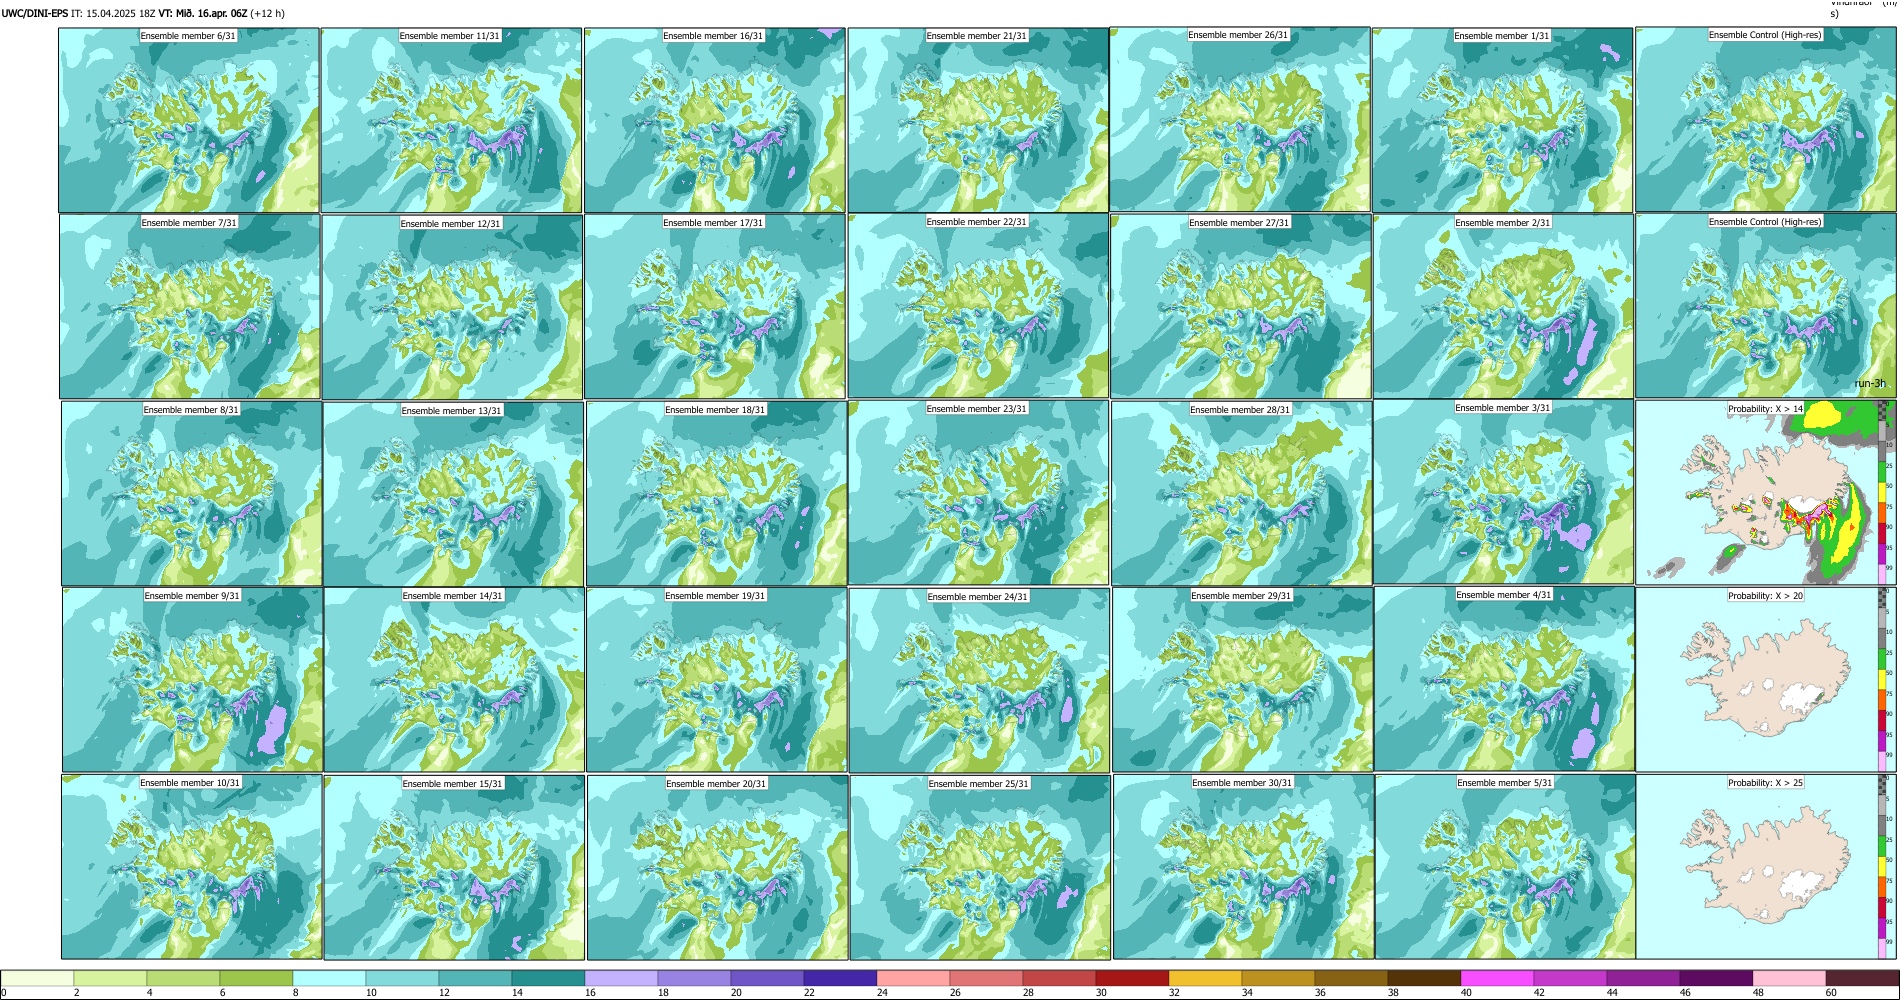Pick the dark blue 22–24 legend swatch
The width and height of the screenshot is (1900, 1000).
pos(840,978)
